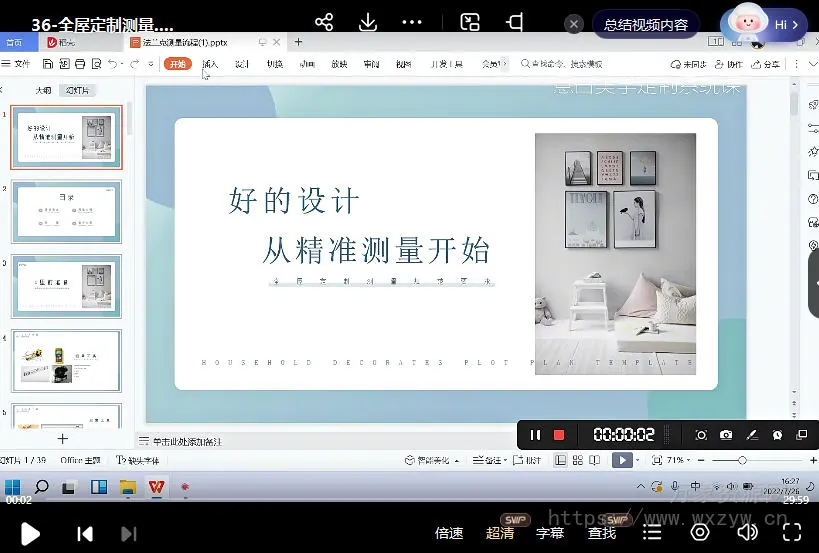Add a new slide with plus button
The width and height of the screenshot is (819, 553).
coord(63,438)
